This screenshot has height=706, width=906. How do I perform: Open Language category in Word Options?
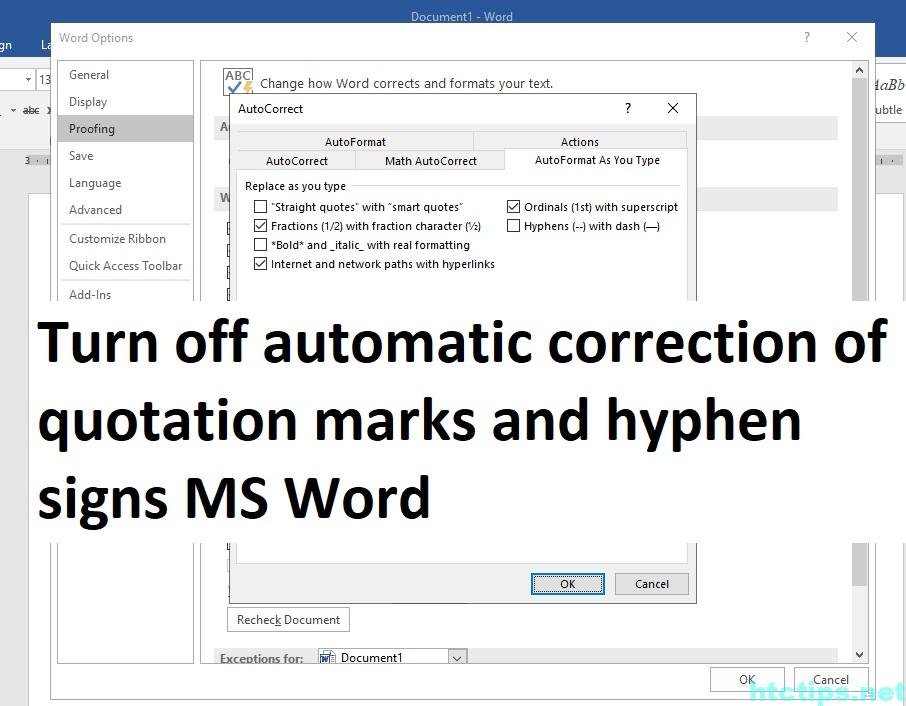point(125,183)
